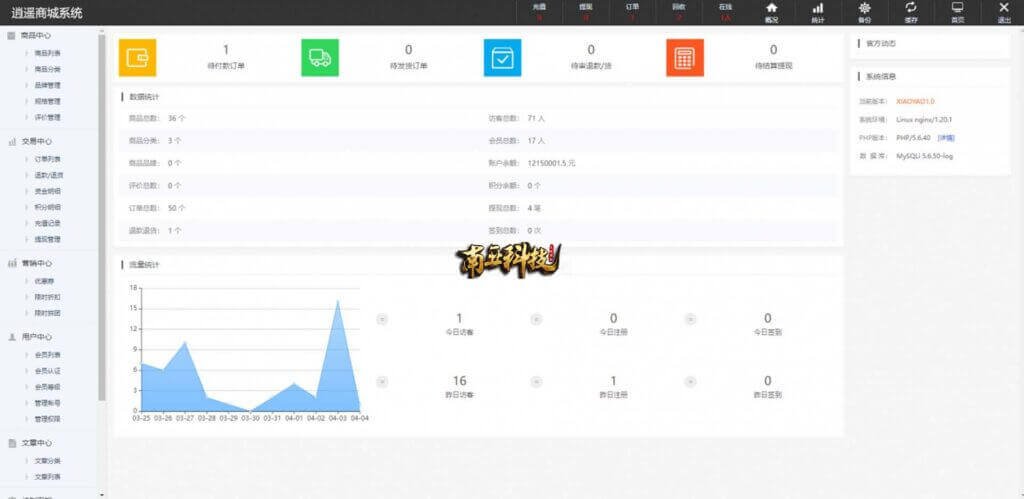This screenshot has width=1024, height=499.
Task: Collapse the 交易中心 sidebar section
Action: 36,142
